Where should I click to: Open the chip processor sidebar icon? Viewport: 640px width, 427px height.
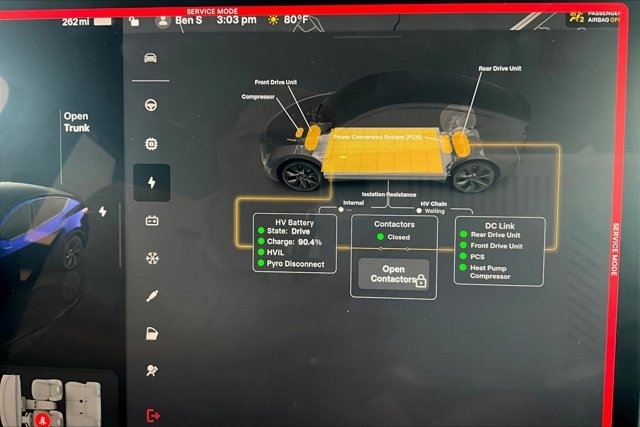(x=151, y=144)
